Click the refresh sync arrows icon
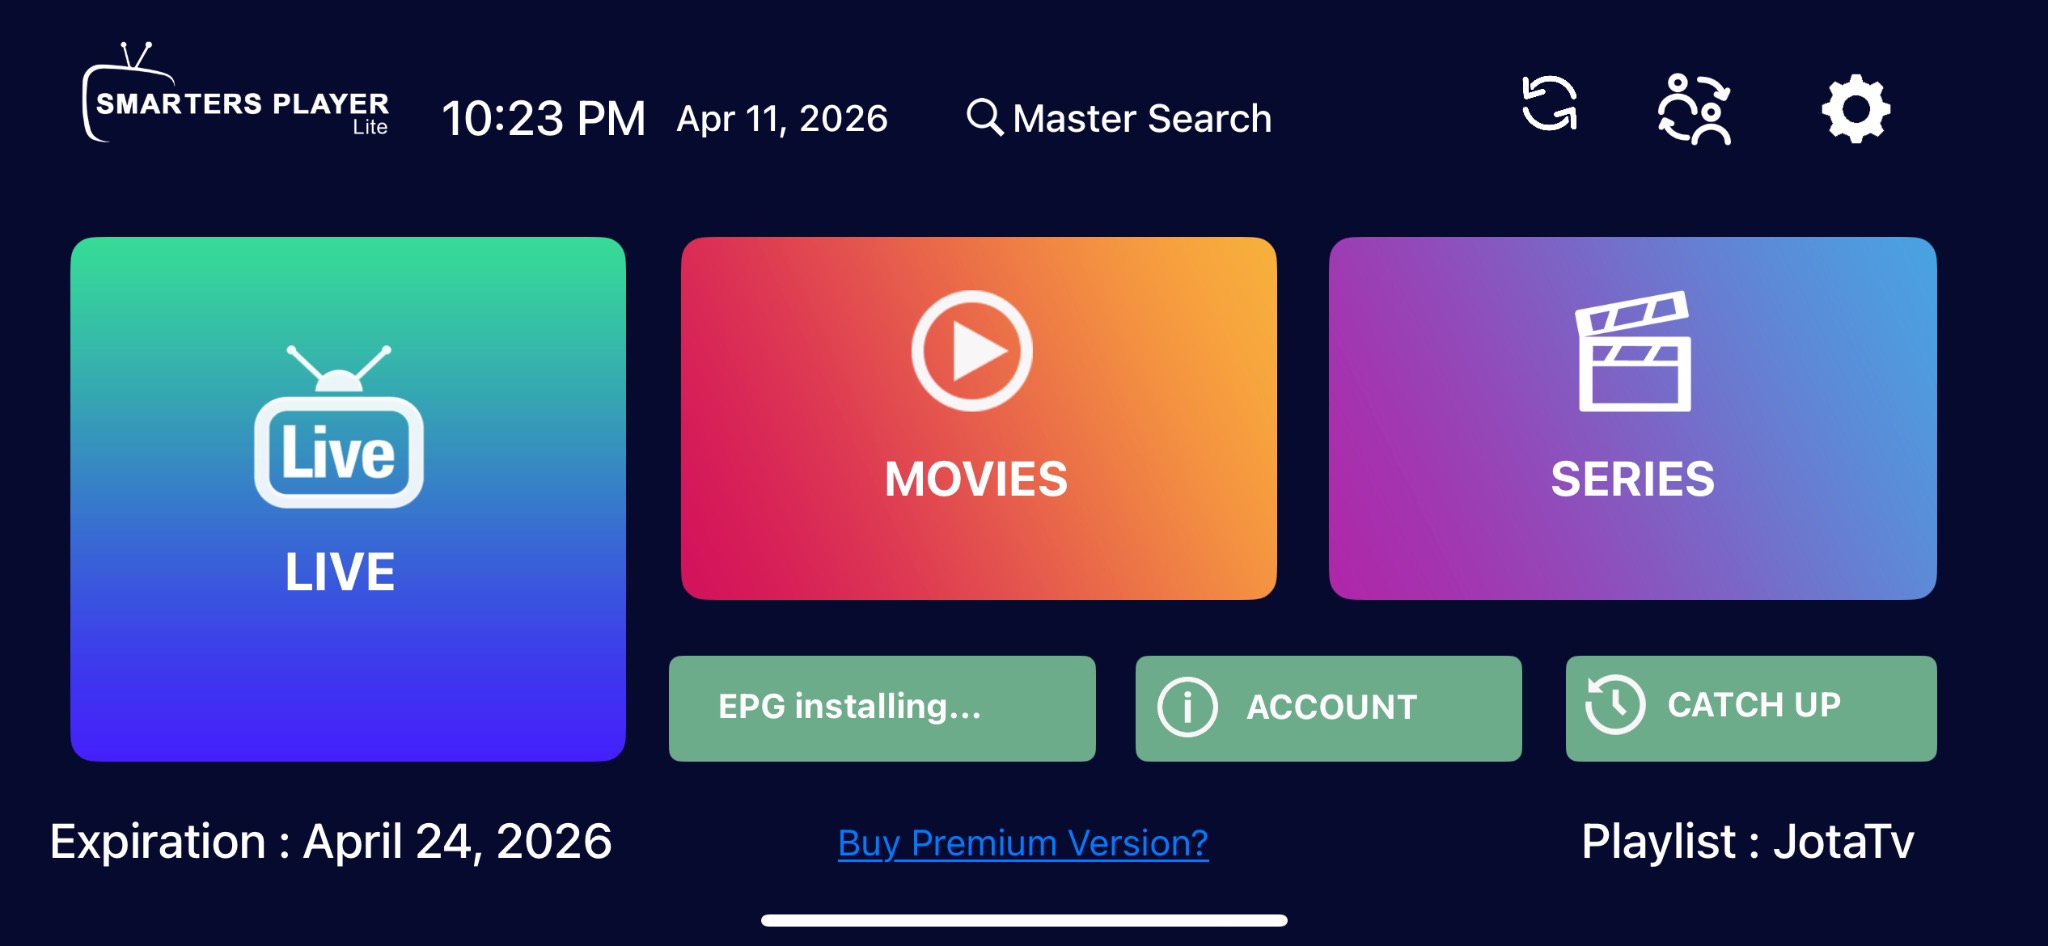2048x946 pixels. tap(1549, 104)
